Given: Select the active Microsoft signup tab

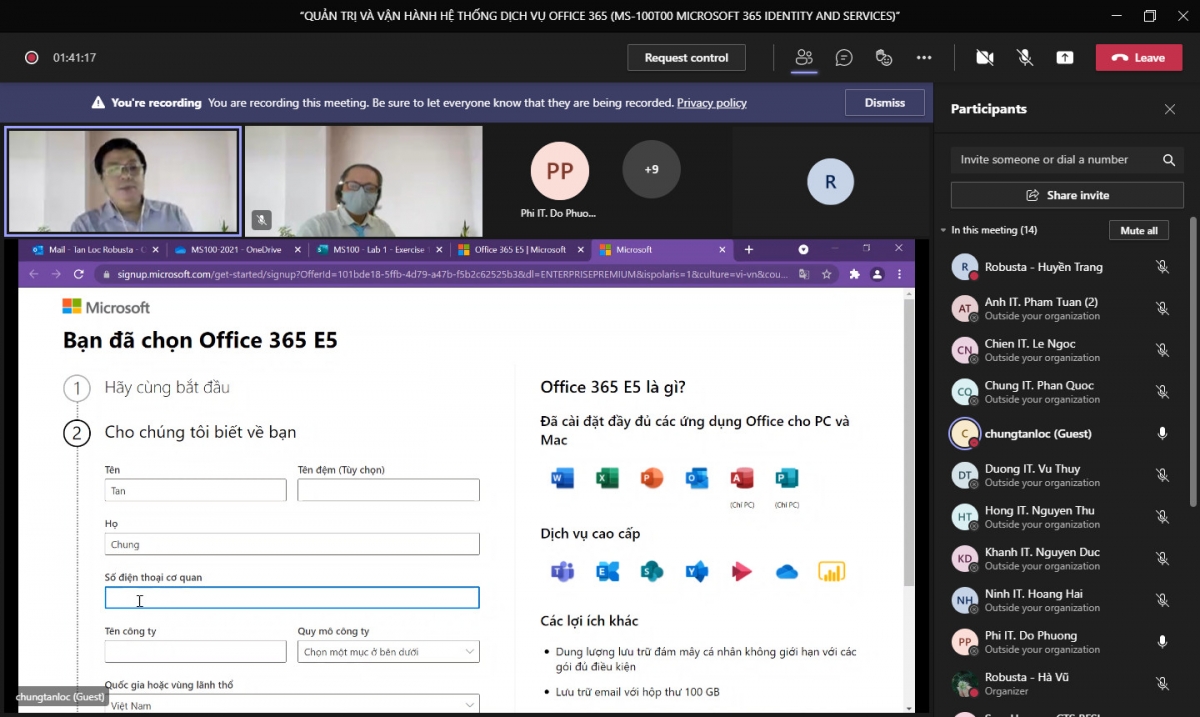Looking at the screenshot, I should (662, 249).
